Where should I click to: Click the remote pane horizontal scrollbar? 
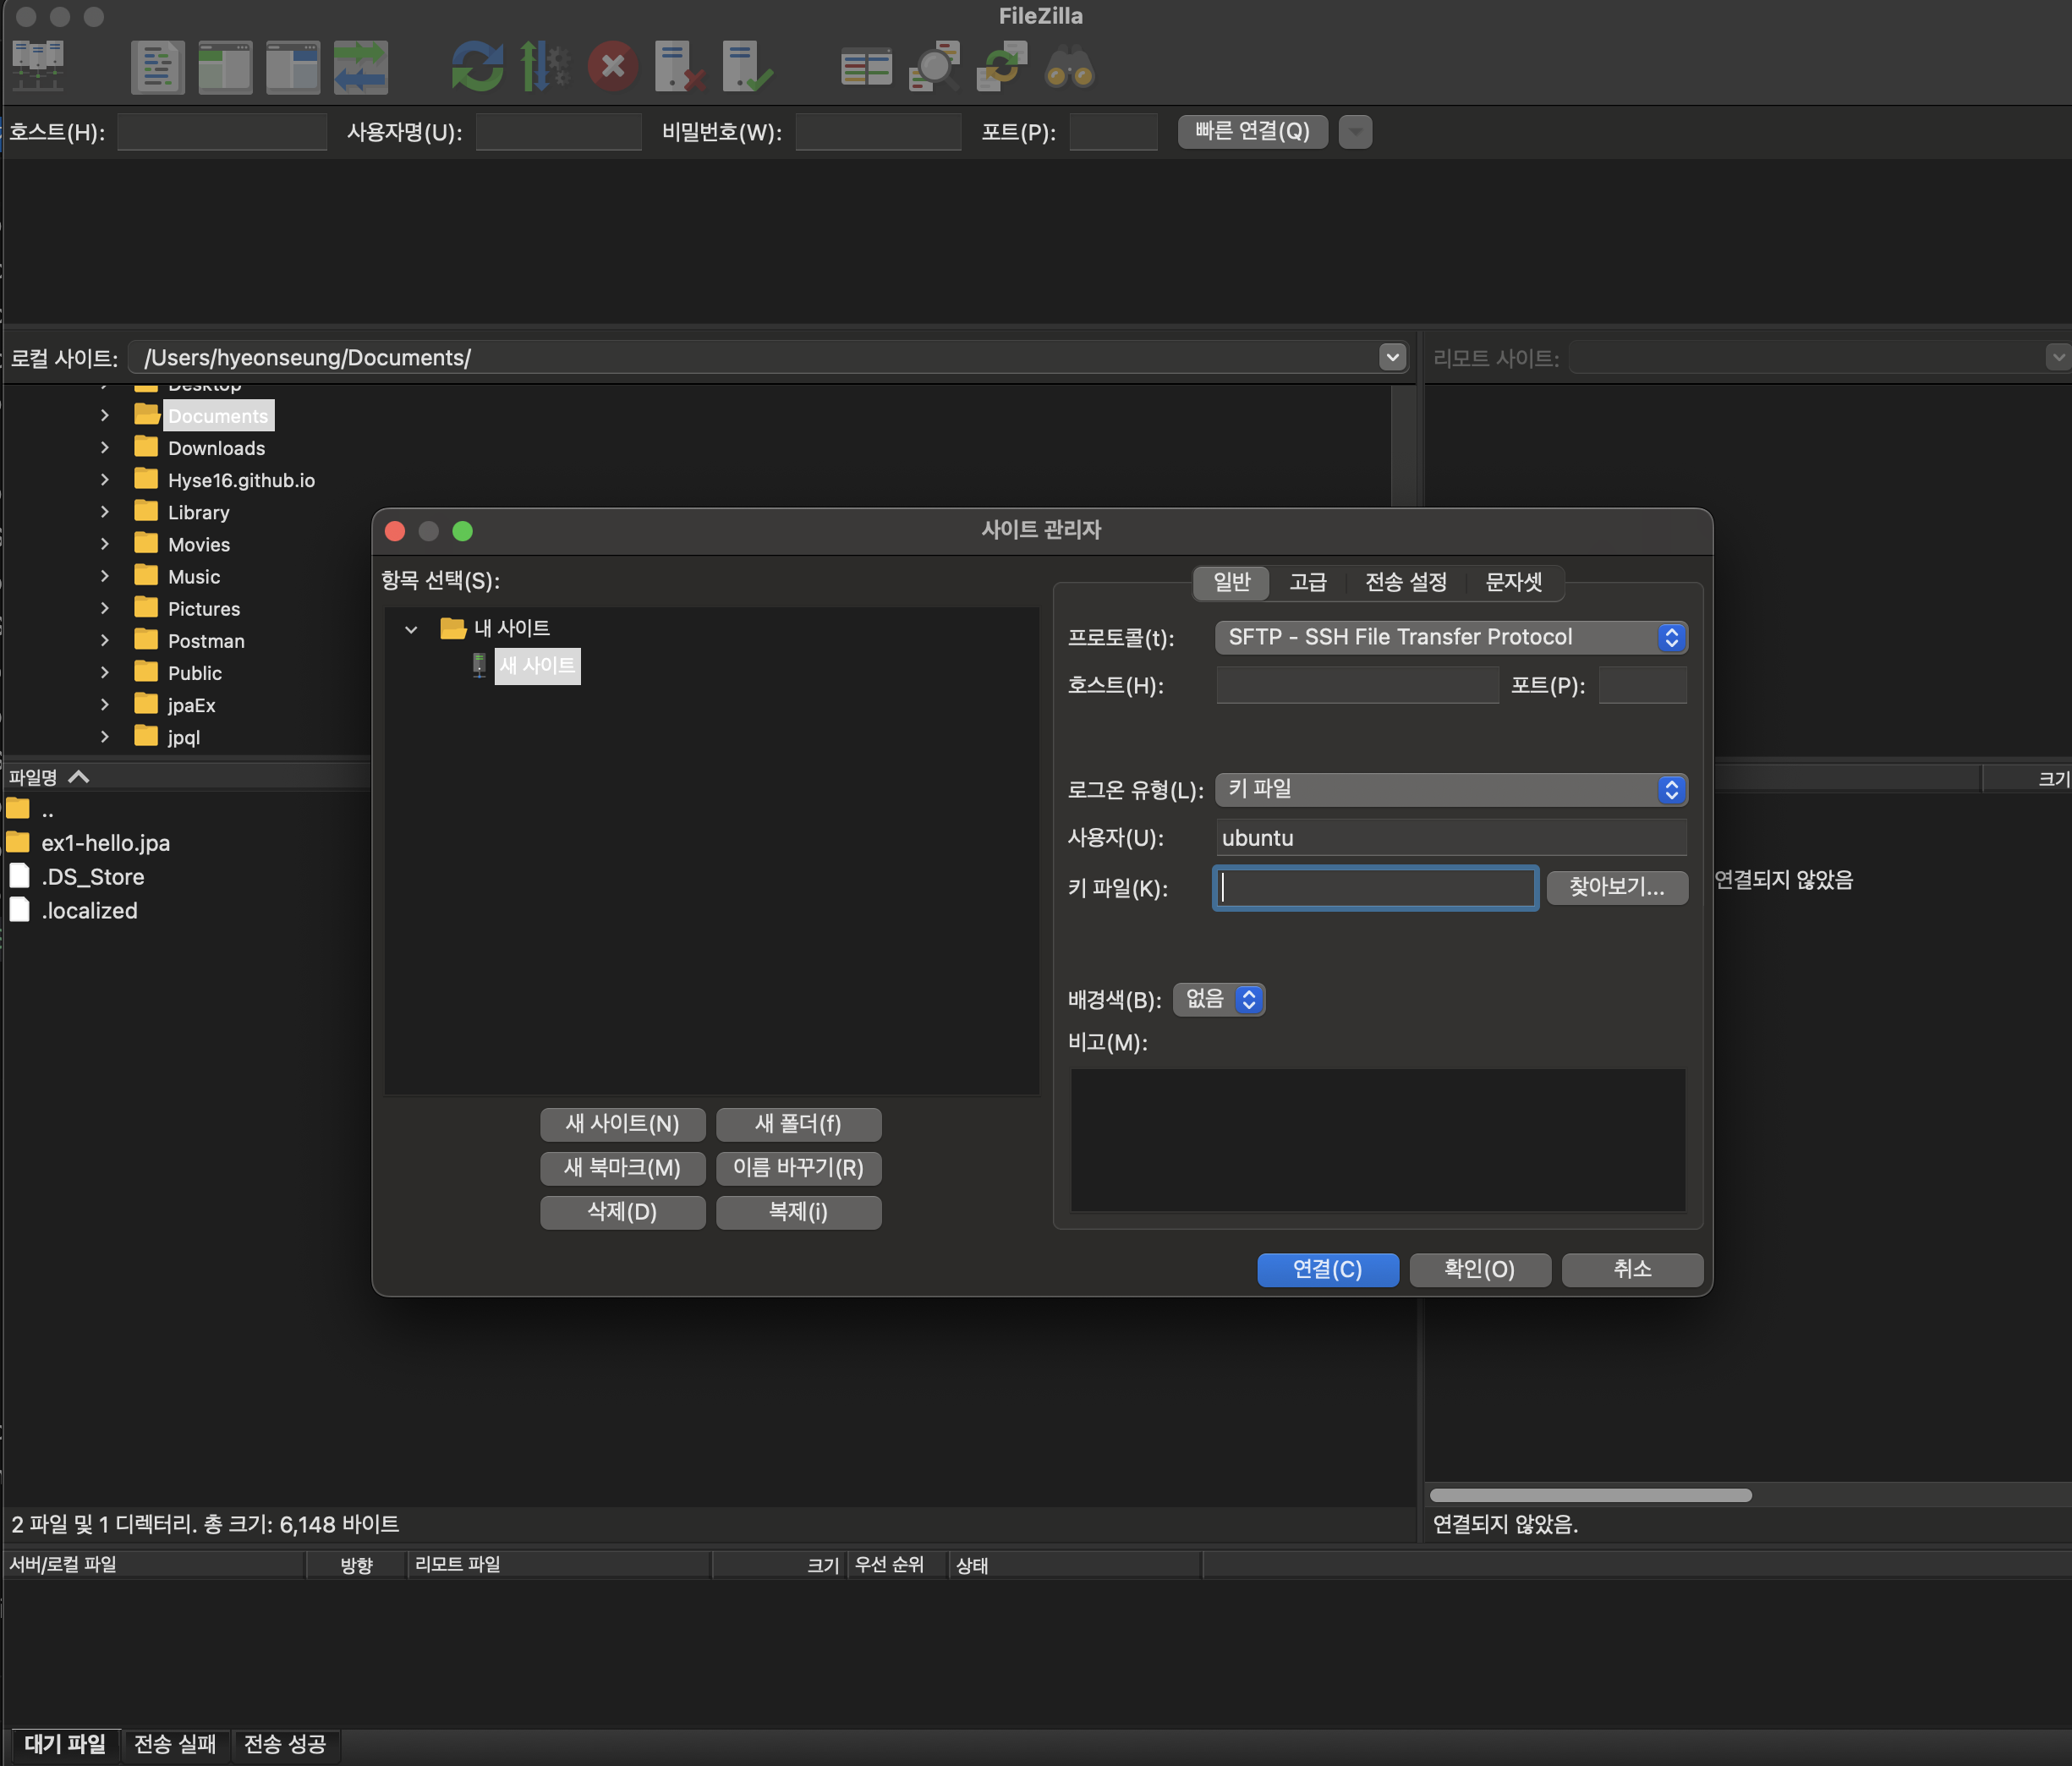(1591, 1495)
